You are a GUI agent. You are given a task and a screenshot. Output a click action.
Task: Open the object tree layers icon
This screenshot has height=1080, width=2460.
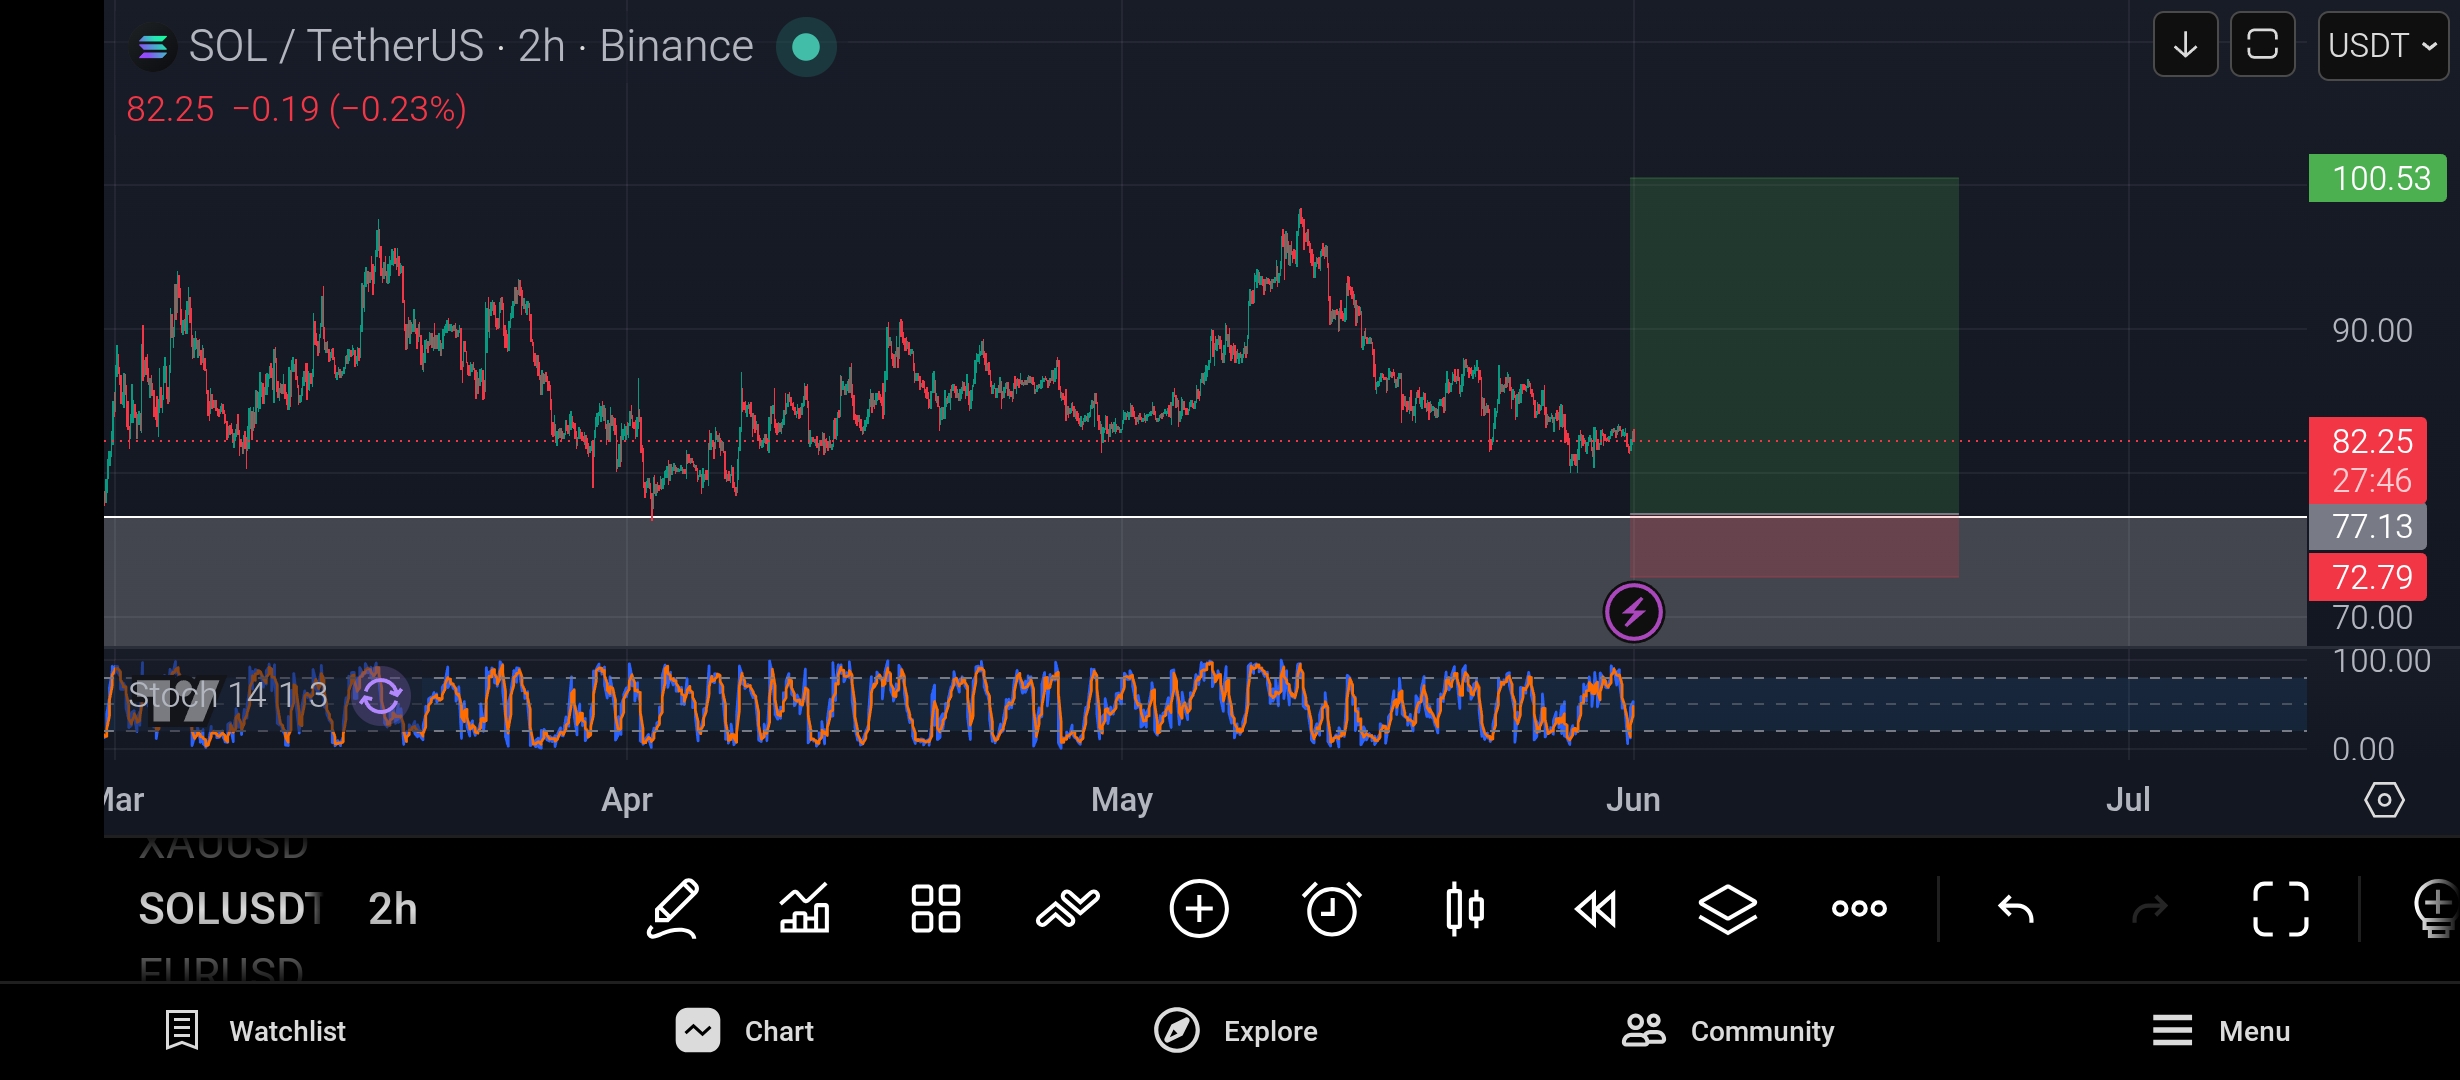[1728, 909]
